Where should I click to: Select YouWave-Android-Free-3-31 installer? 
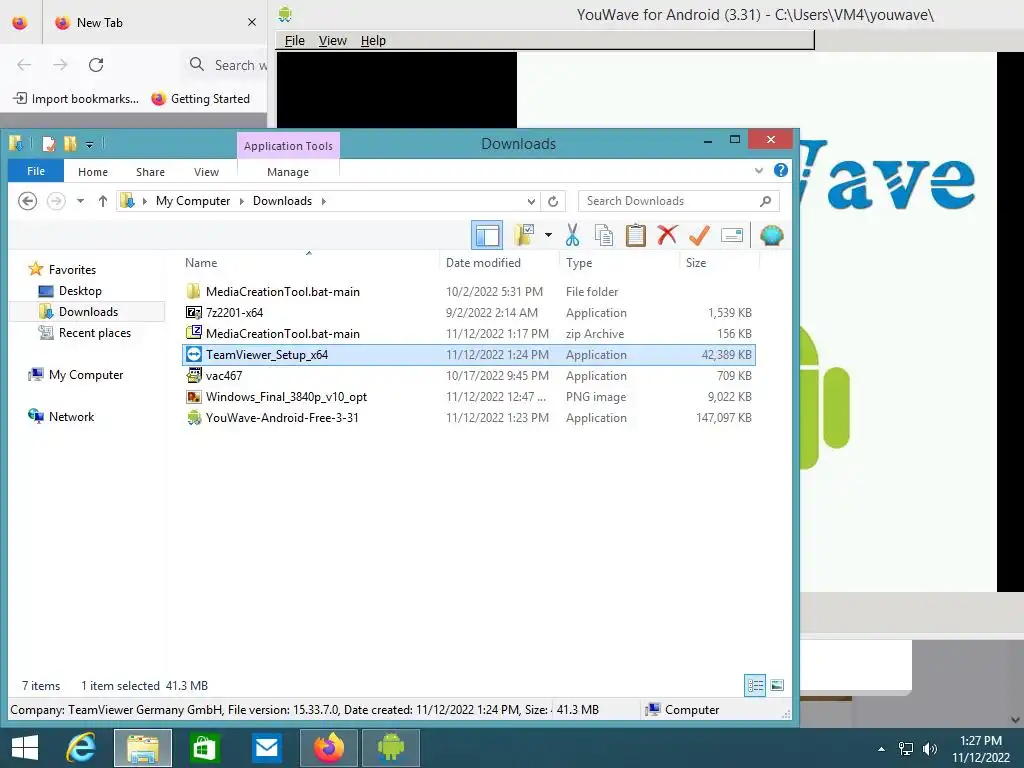coord(468,417)
